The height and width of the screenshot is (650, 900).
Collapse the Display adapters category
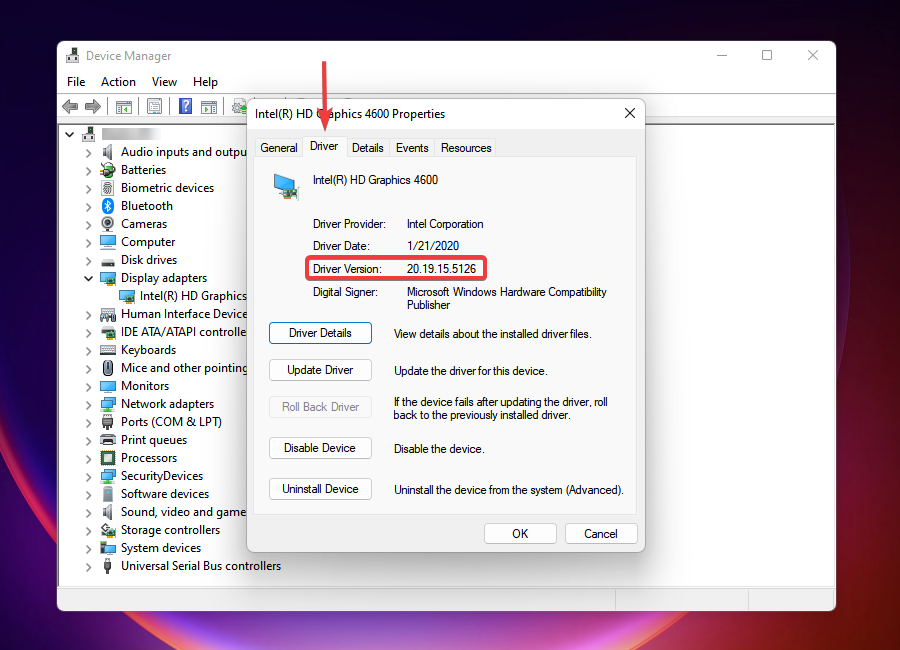(88, 278)
